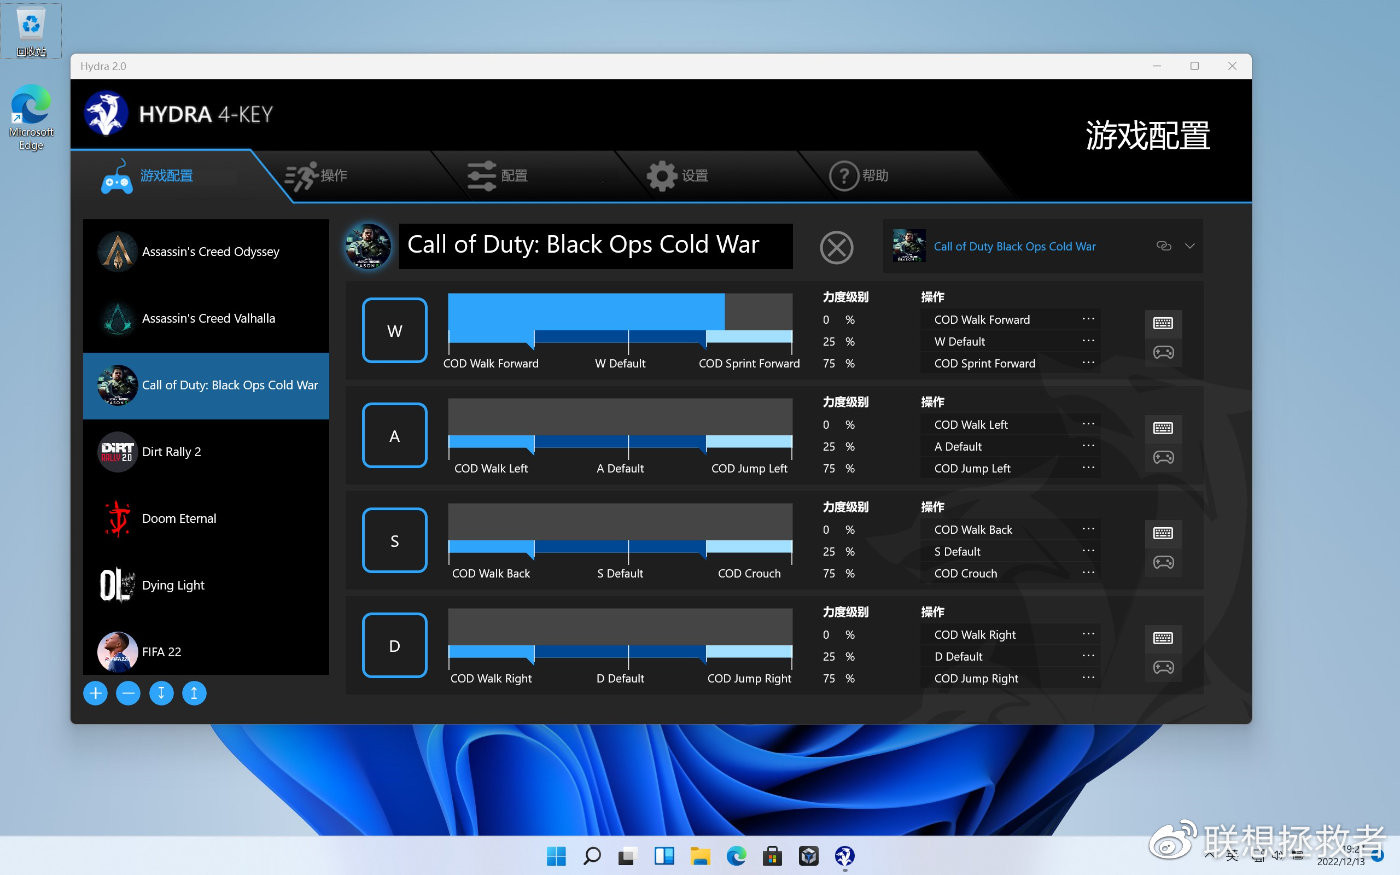Click the remove game profile minus button

point(128,693)
